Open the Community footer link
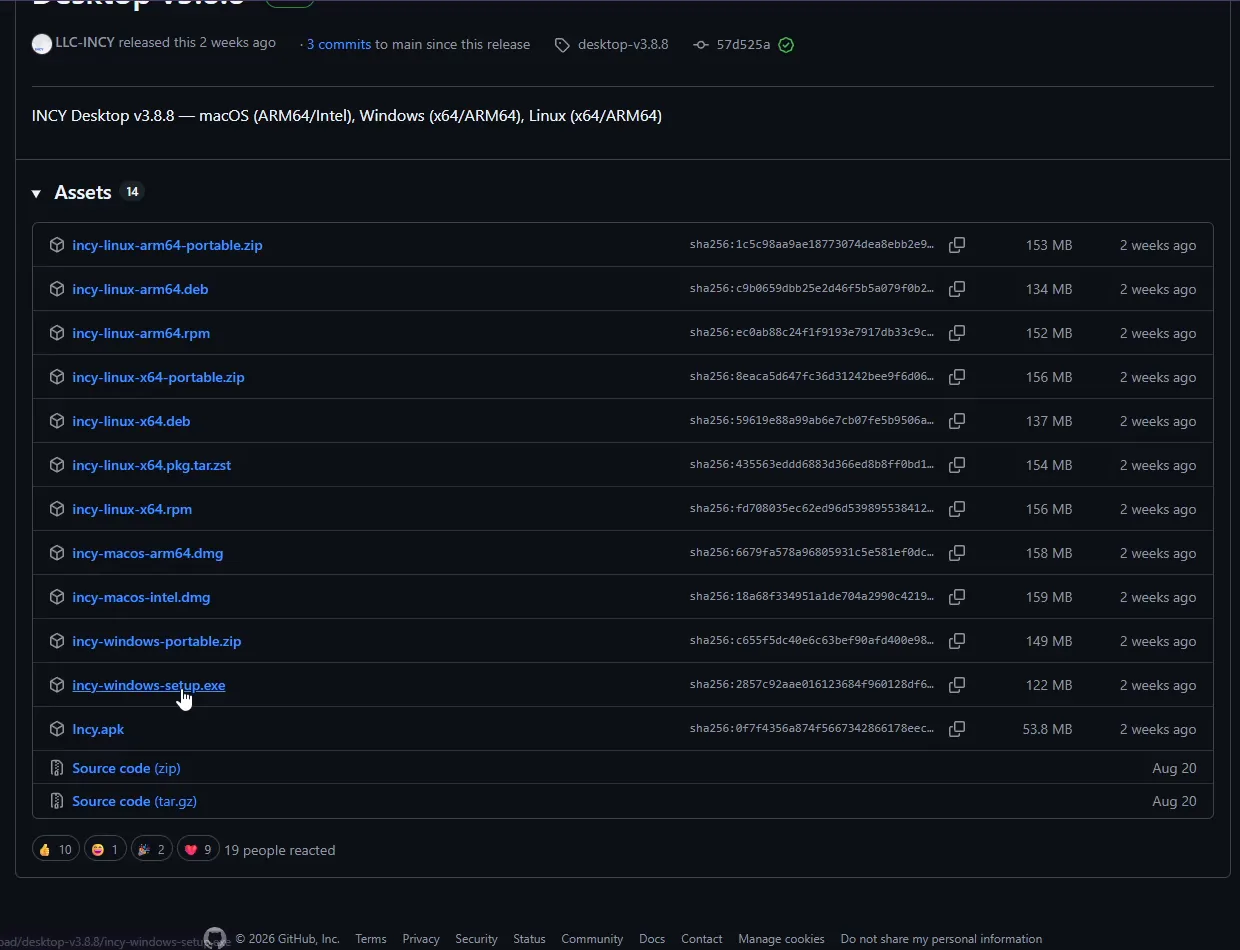The height and width of the screenshot is (950, 1240). pyautogui.click(x=592, y=939)
